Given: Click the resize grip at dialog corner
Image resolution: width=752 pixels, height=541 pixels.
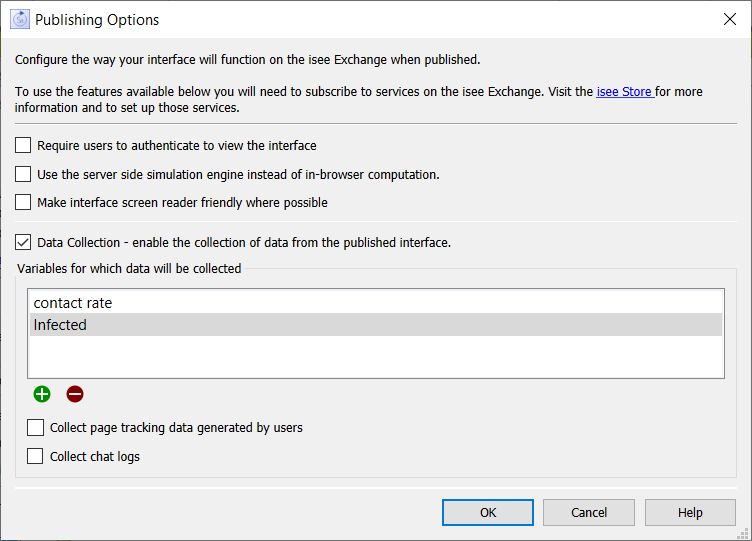Looking at the screenshot, I should 742,533.
